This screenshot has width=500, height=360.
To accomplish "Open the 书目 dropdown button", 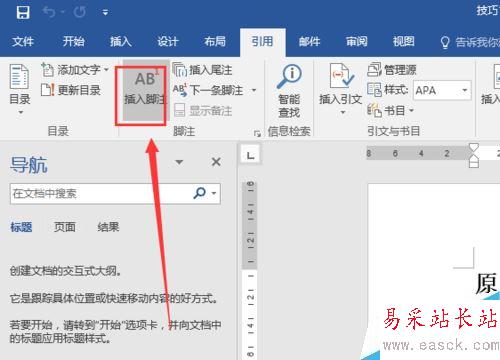I will pos(390,110).
